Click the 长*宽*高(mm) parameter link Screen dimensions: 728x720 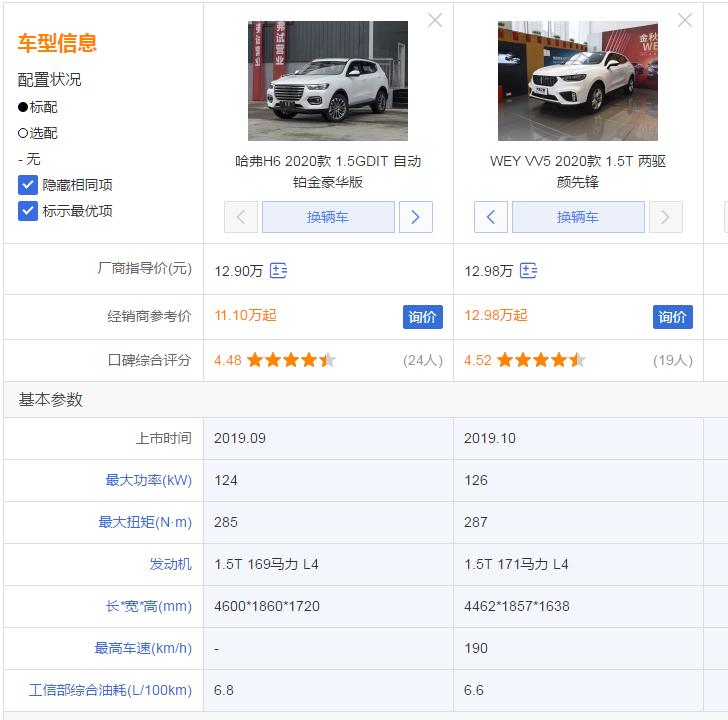pos(149,606)
